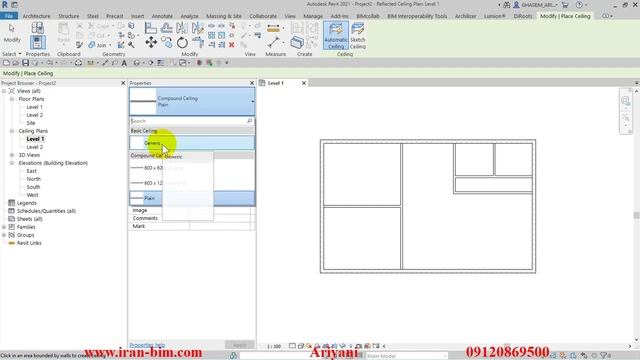Click the Zoom icon on navigation bar

[x=626, y=118]
